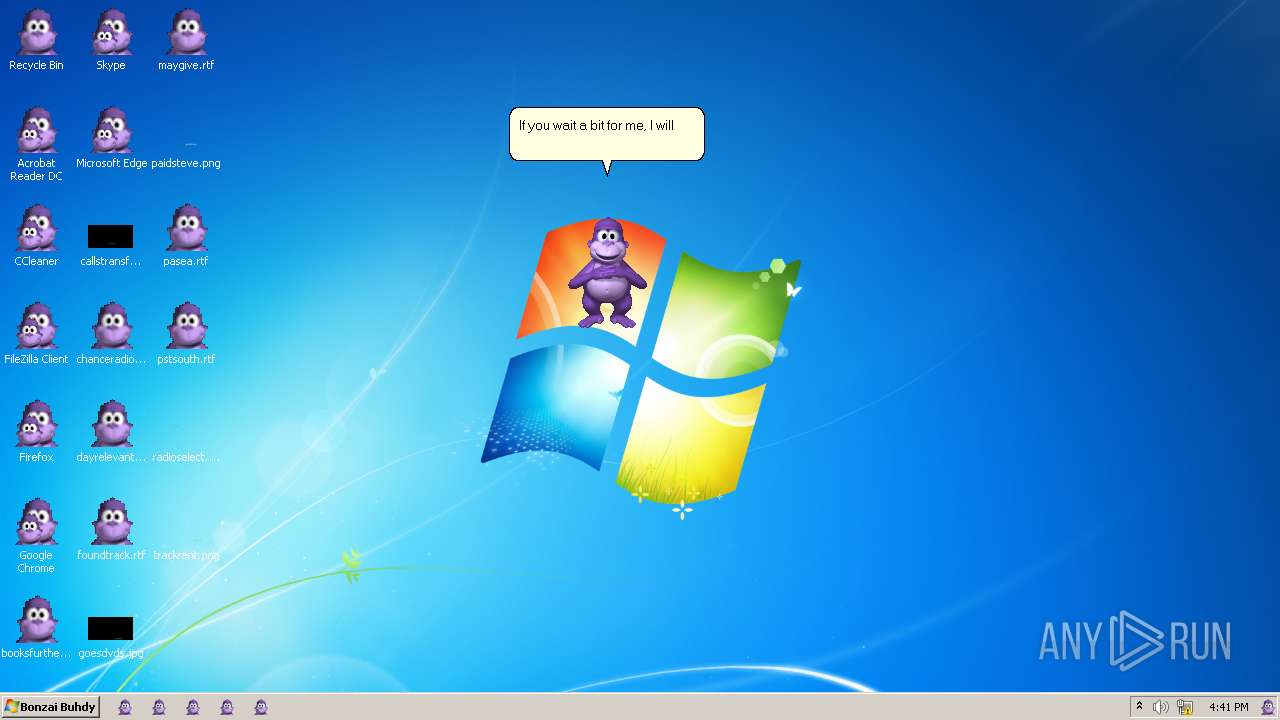This screenshot has height=720, width=1280.
Task: Open the maygive.rtf file icon
Action: [x=186, y=33]
